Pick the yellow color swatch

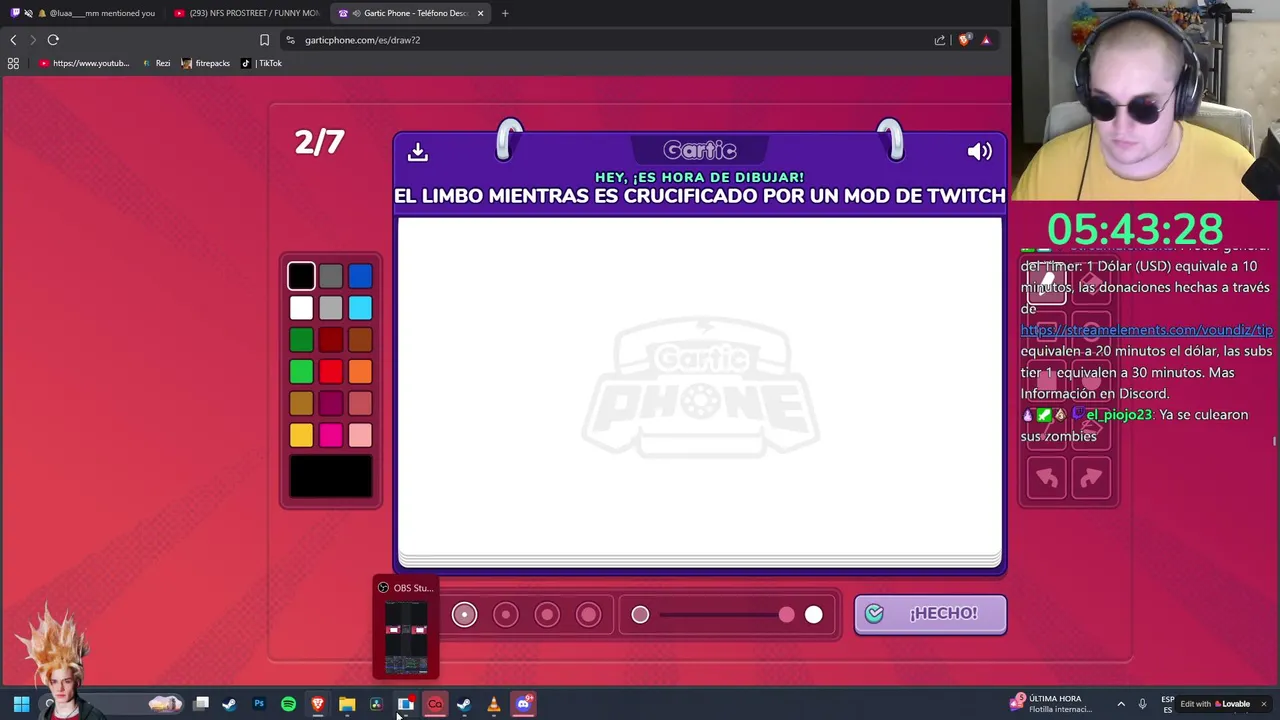(301, 435)
